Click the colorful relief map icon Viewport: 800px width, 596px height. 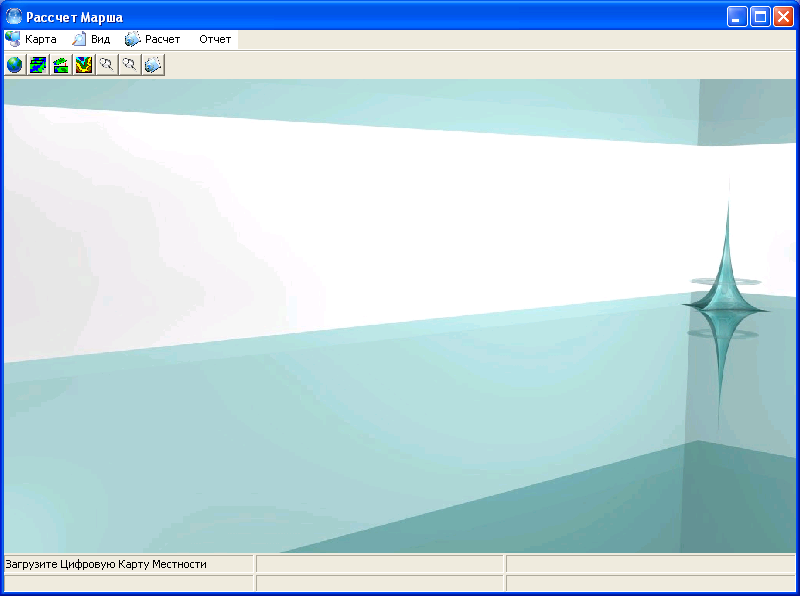[84, 65]
